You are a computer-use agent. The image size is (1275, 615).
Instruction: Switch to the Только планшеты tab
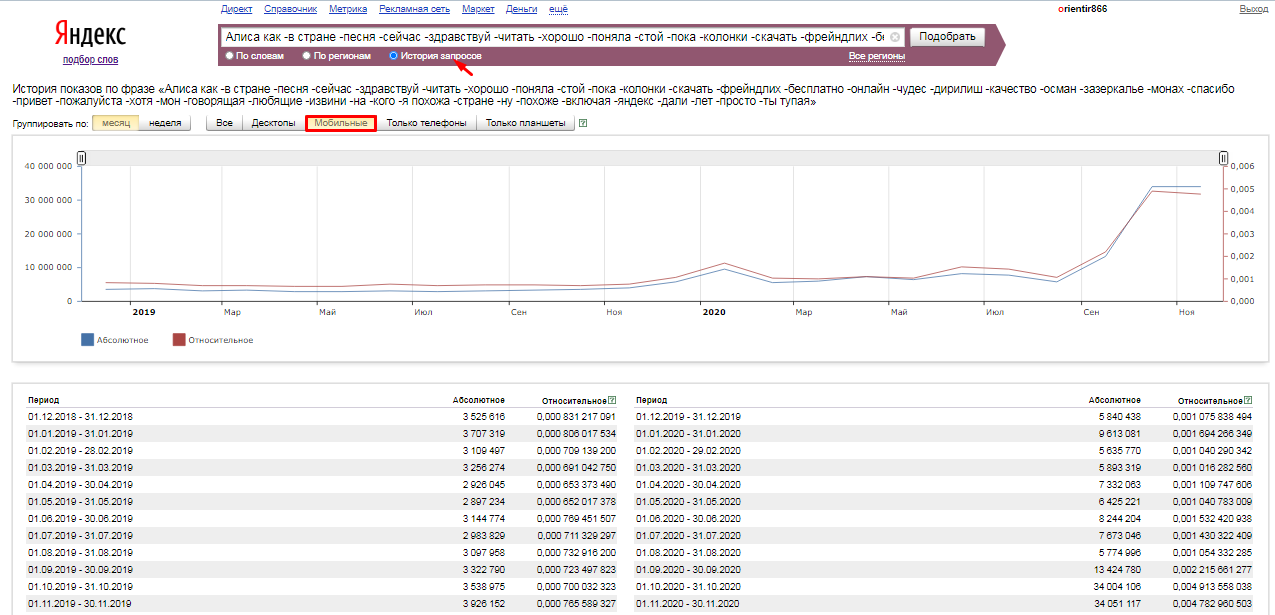point(525,124)
